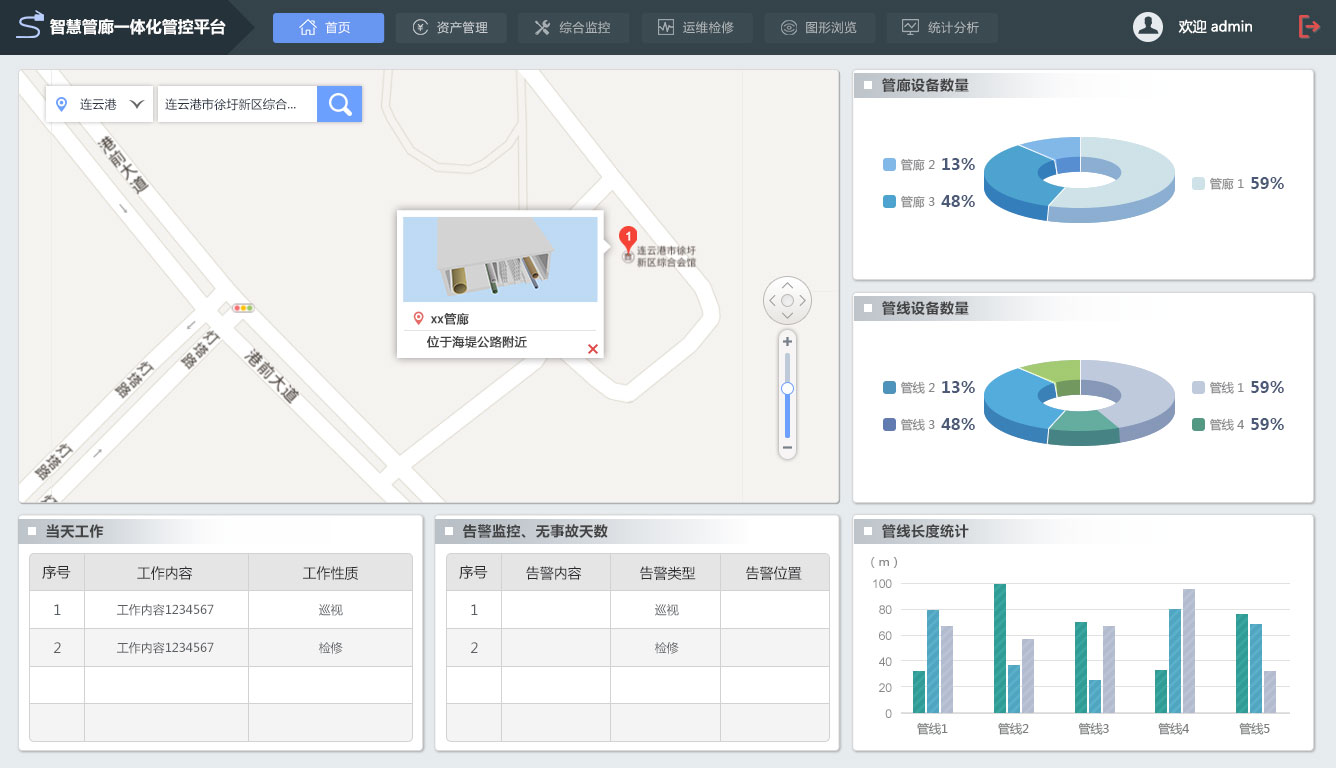Open the 综合监控 menu item
1336x768 pixels.
click(x=573, y=28)
